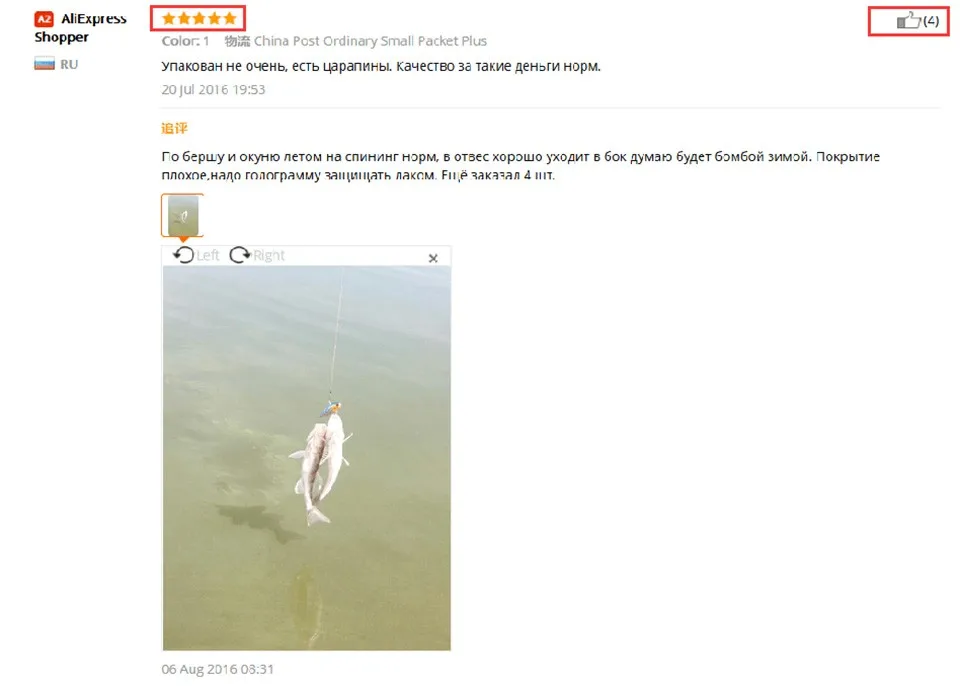This screenshot has height=686, width=960.
Task: Click the enlarged fish photo
Action: click(307, 458)
